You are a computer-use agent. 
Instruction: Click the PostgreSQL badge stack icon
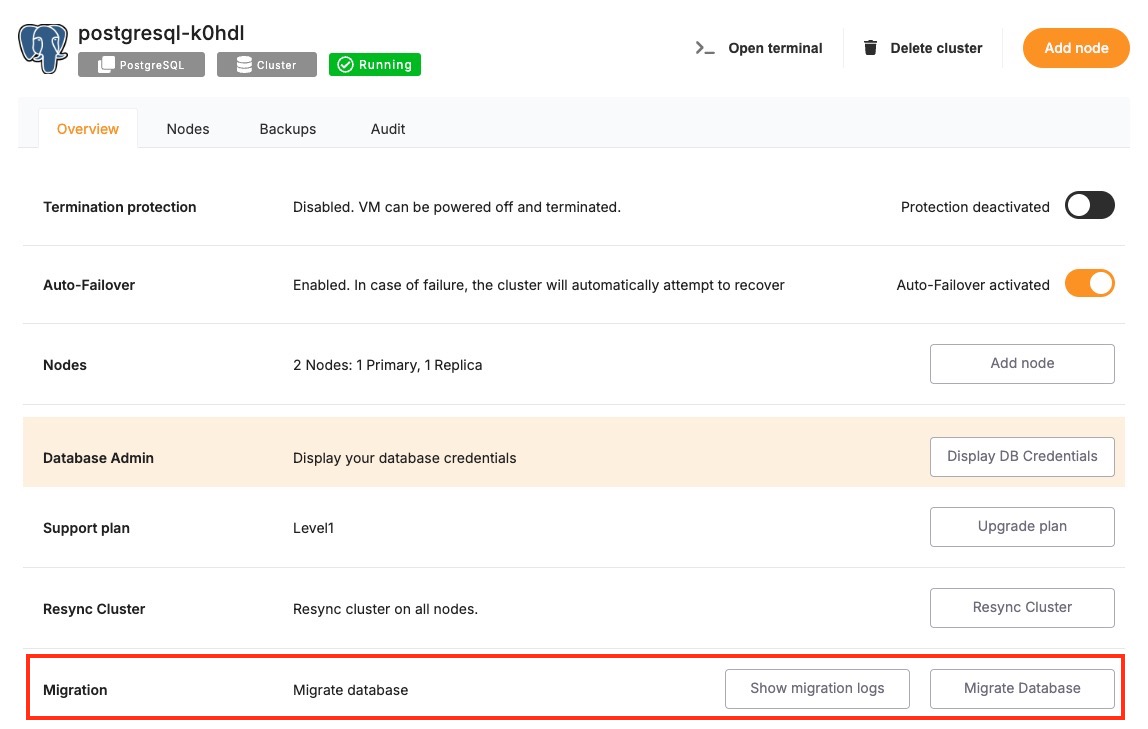tap(105, 65)
